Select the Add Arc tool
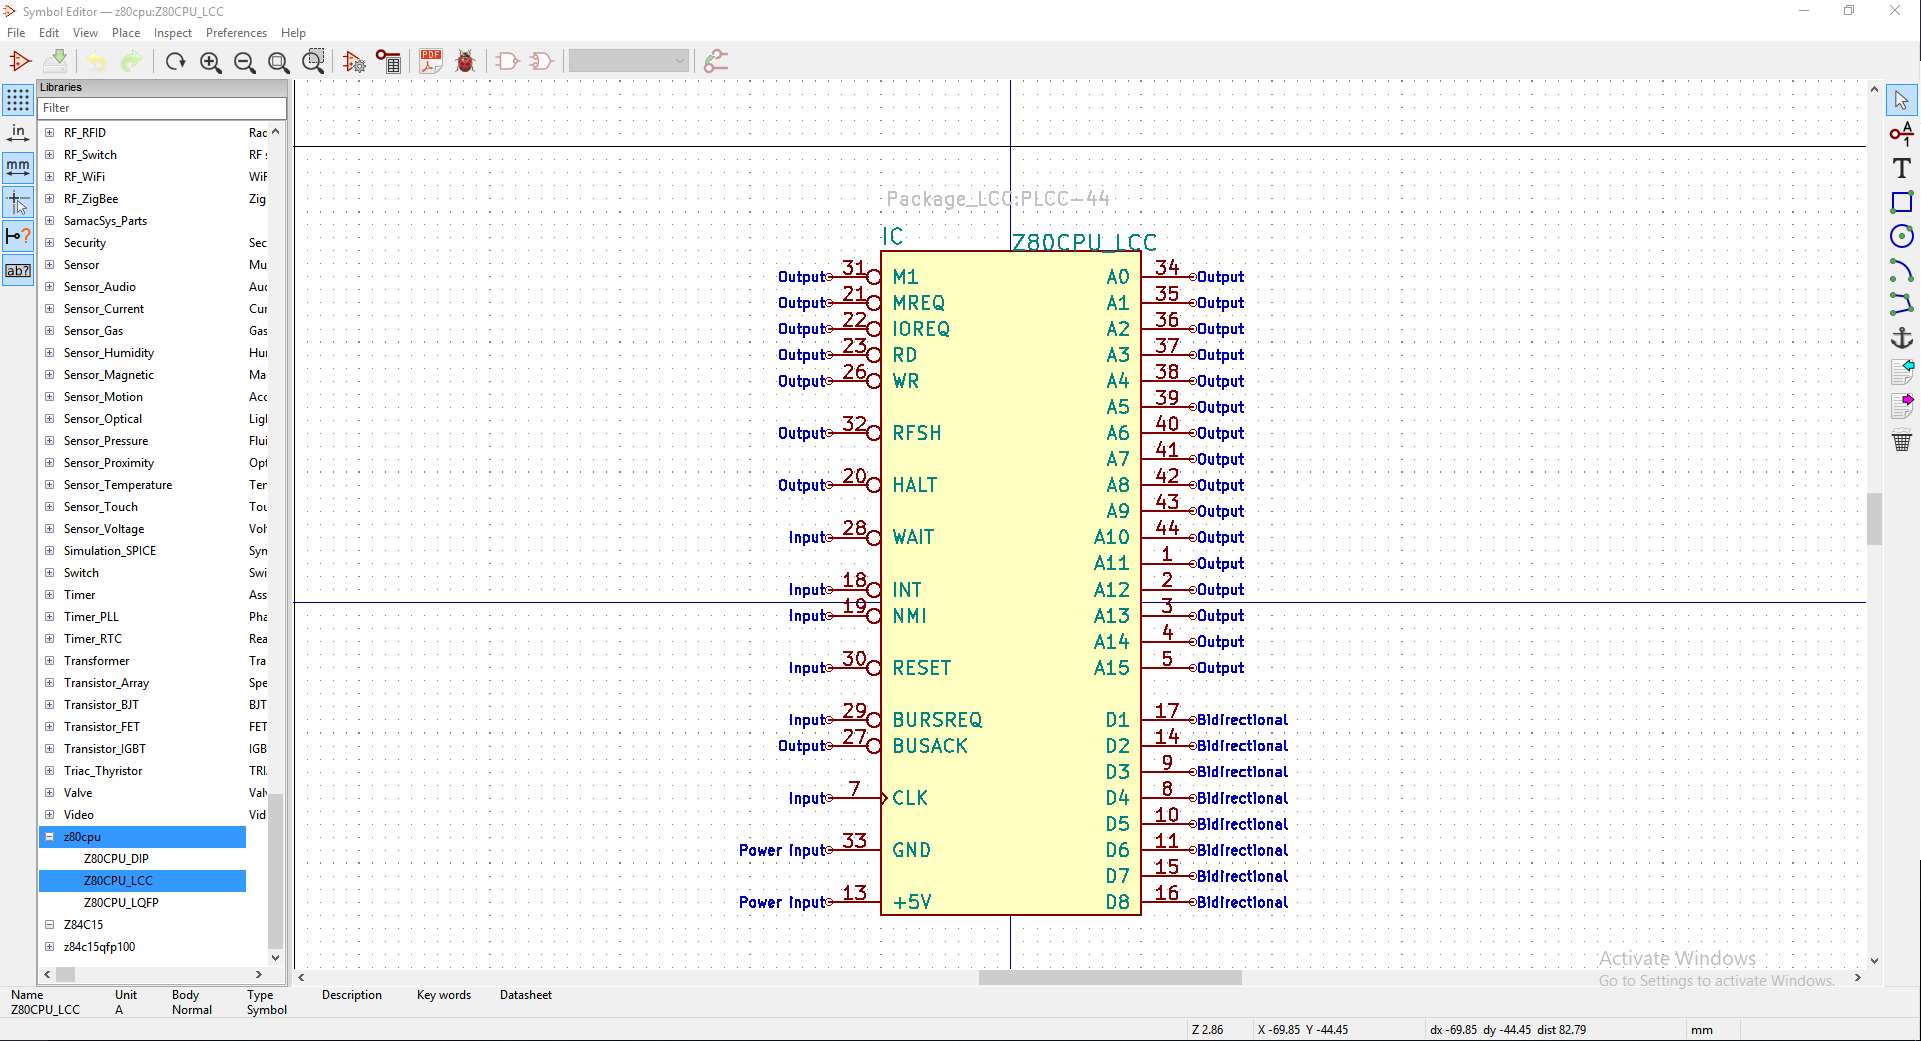1921x1041 pixels. coord(1901,270)
